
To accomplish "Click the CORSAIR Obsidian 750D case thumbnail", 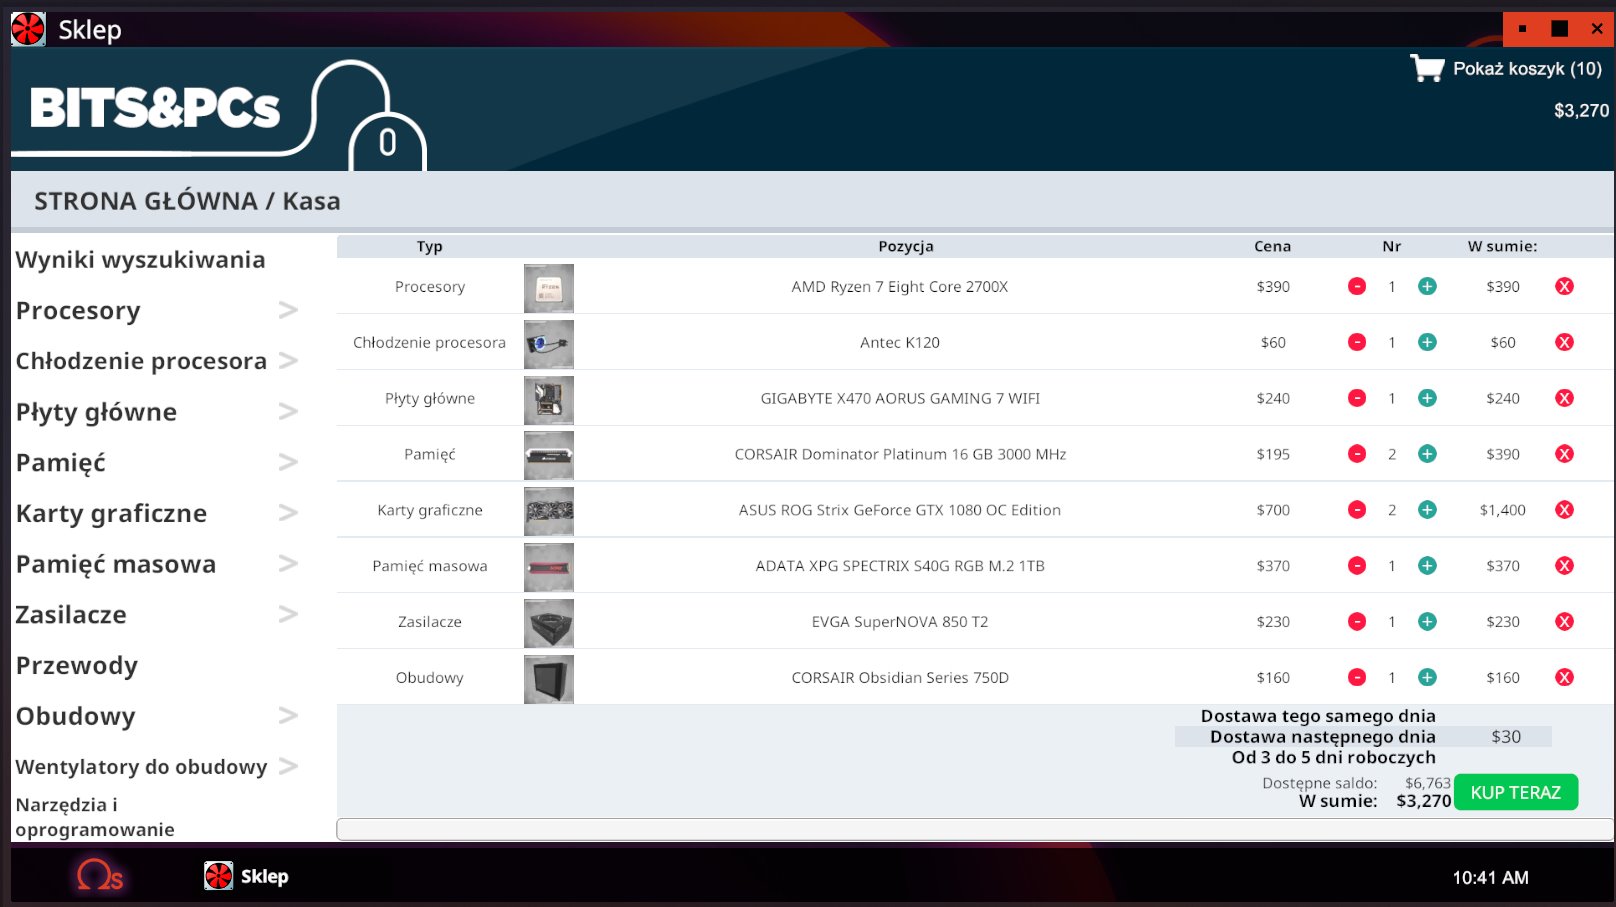I will point(549,679).
